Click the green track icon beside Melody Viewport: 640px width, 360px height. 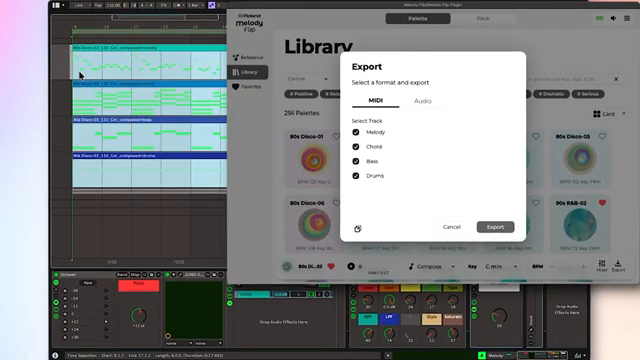pos(482,356)
